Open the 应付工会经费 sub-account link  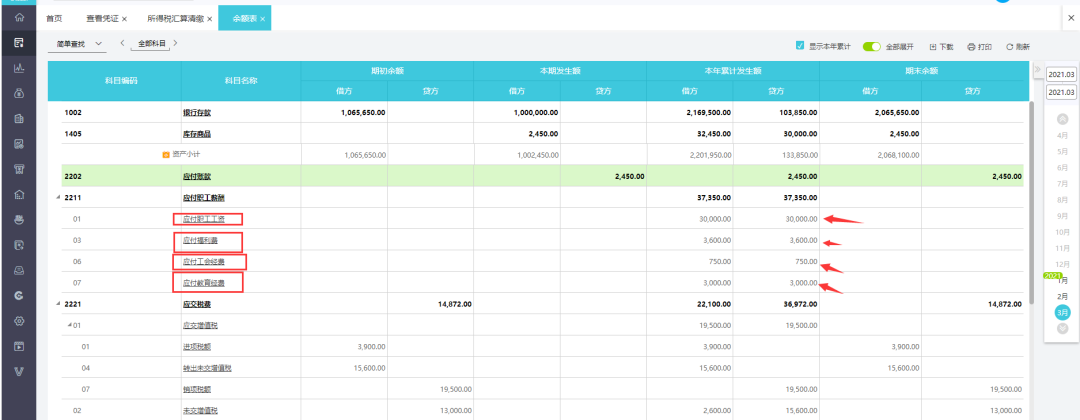[203, 262]
